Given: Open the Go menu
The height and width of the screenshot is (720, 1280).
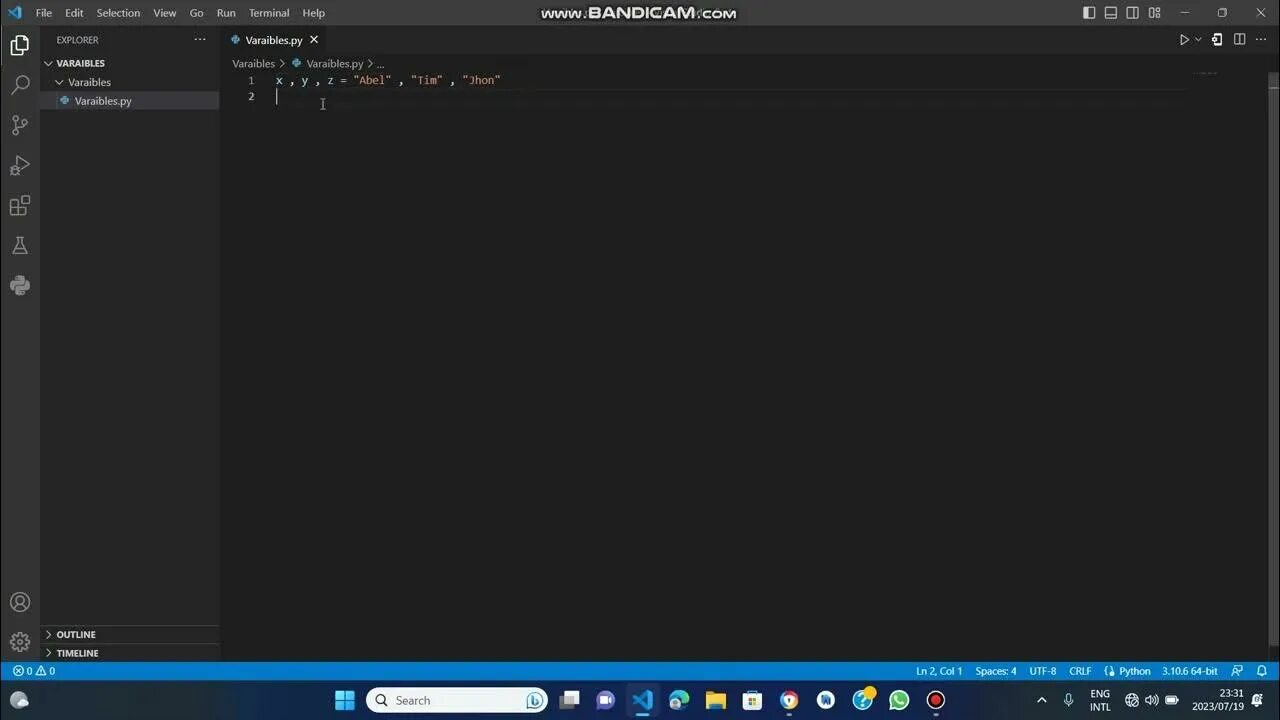Looking at the screenshot, I should [197, 13].
